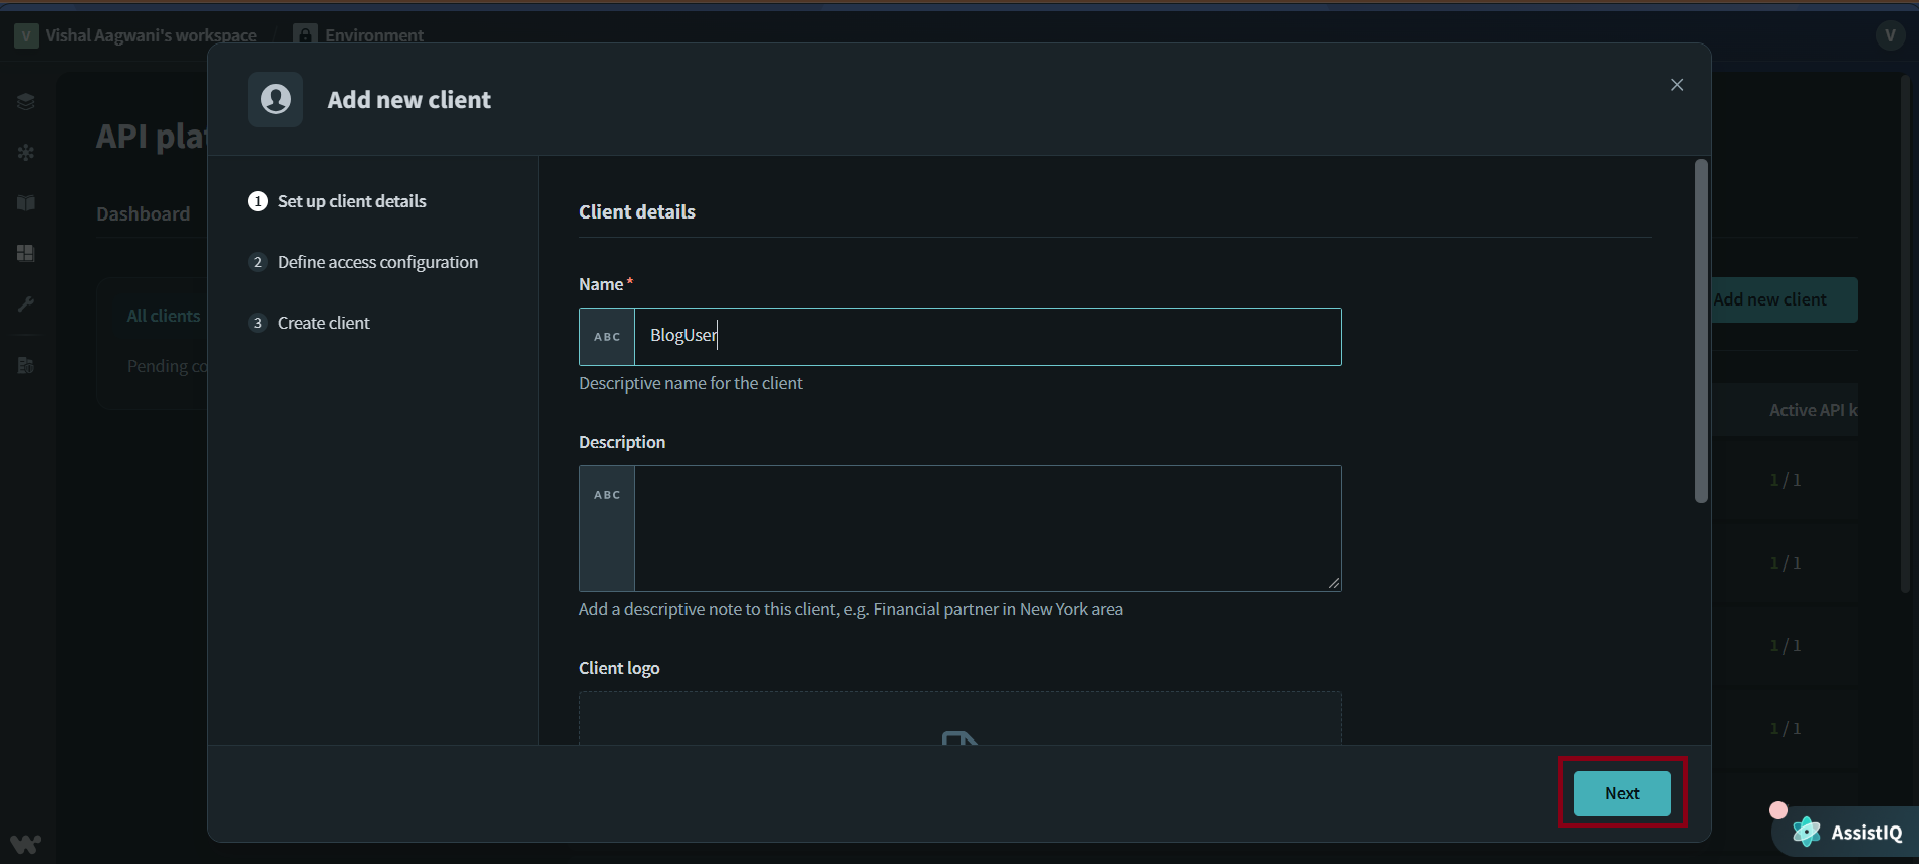Click the Environment breadcrumb in the background
The width and height of the screenshot is (1919, 864).
tap(374, 35)
